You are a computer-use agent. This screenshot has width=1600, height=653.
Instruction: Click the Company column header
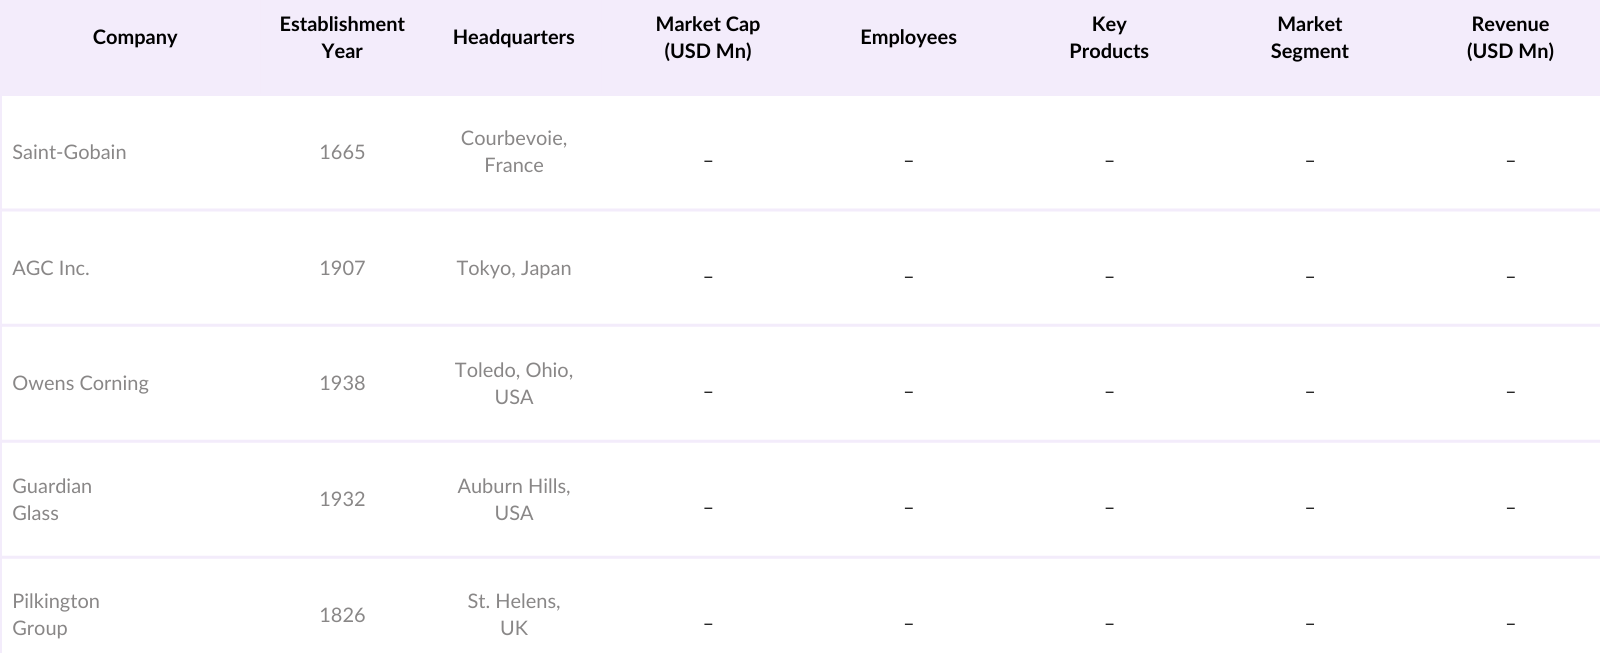tap(135, 37)
